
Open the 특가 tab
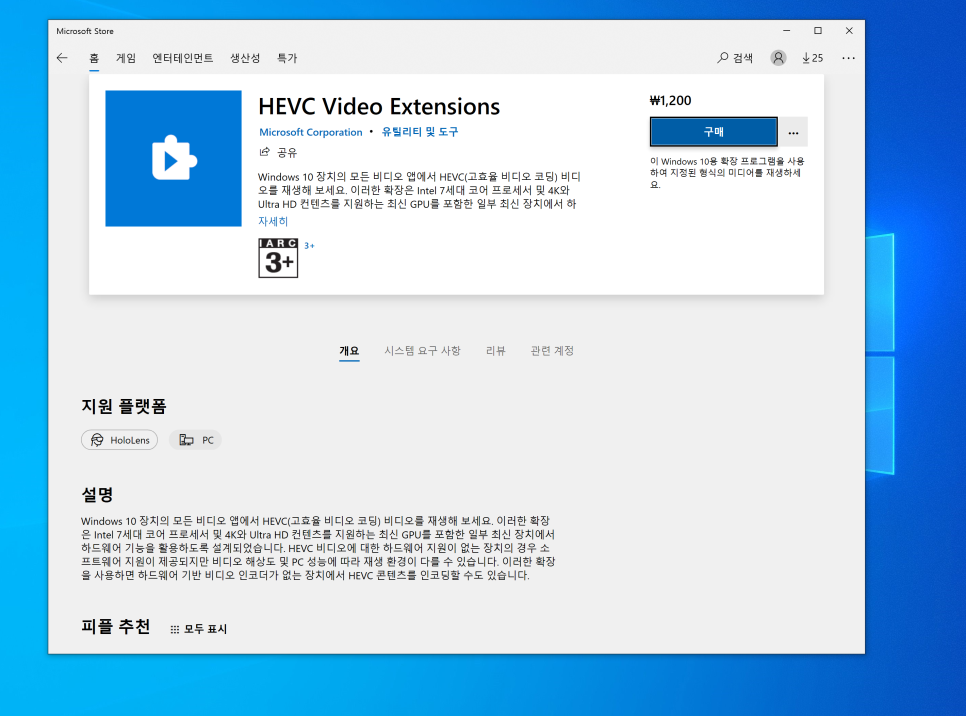pos(286,58)
